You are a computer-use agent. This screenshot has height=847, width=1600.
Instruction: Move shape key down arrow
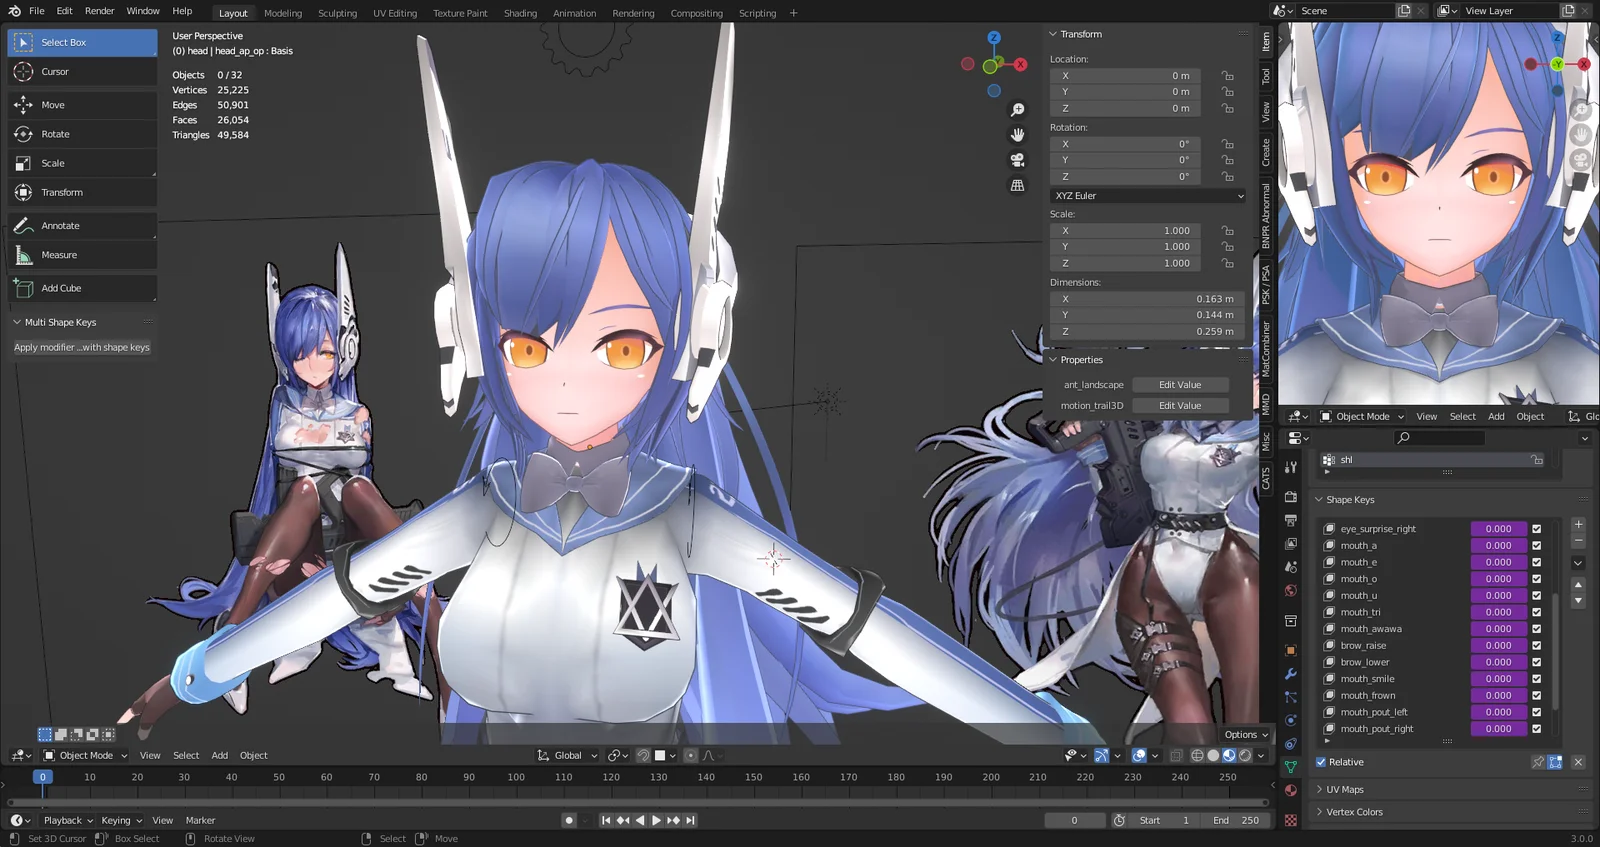coord(1578,601)
